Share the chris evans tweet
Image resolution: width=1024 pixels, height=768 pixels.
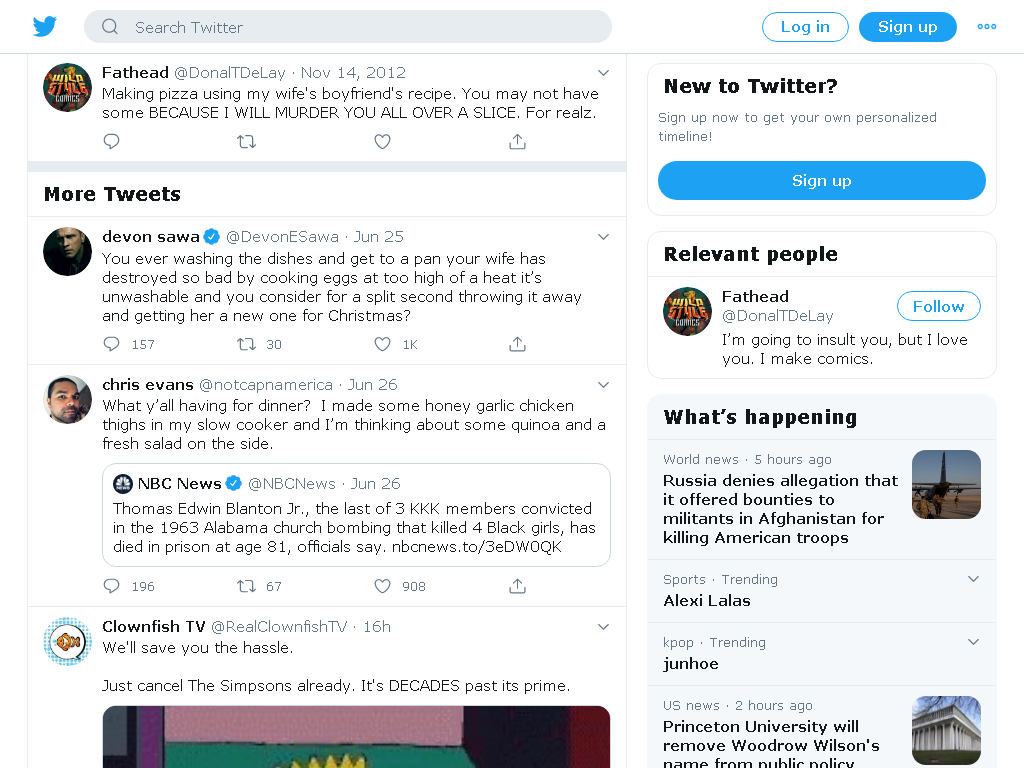(517, 586)
